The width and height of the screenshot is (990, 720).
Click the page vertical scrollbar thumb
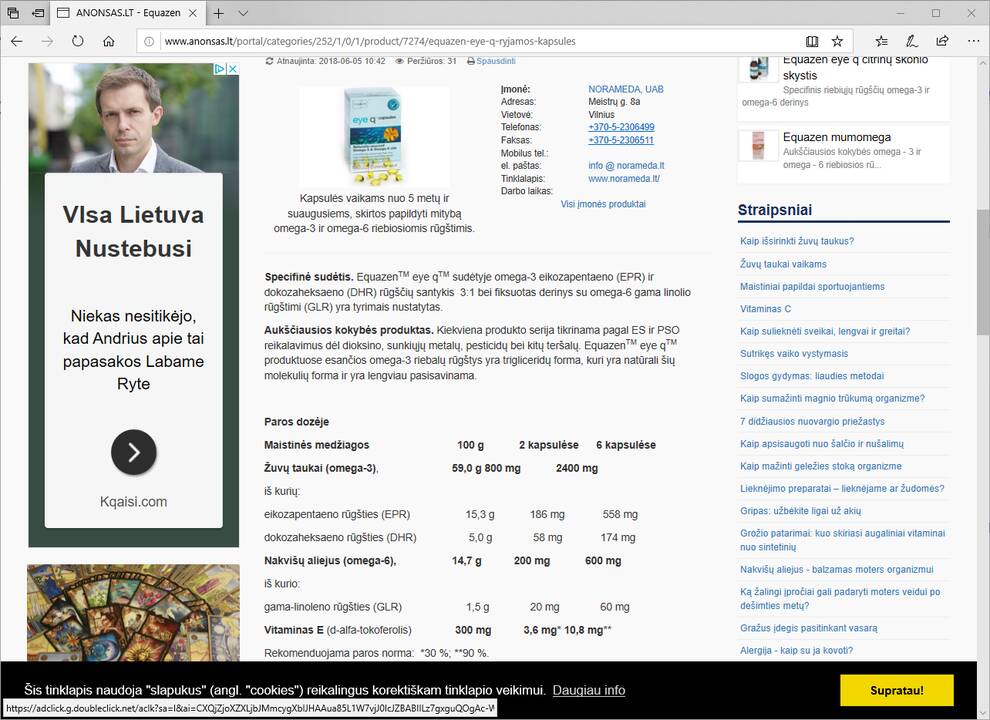[983, 272]
